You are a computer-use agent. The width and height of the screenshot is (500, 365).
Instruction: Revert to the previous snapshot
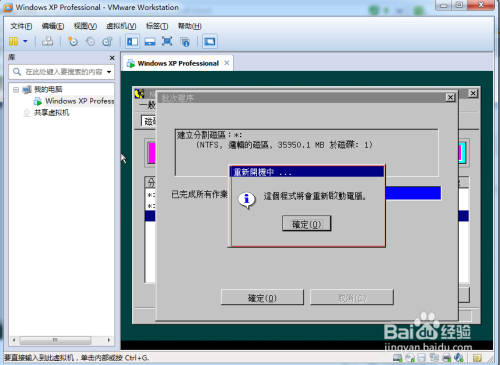90,41
